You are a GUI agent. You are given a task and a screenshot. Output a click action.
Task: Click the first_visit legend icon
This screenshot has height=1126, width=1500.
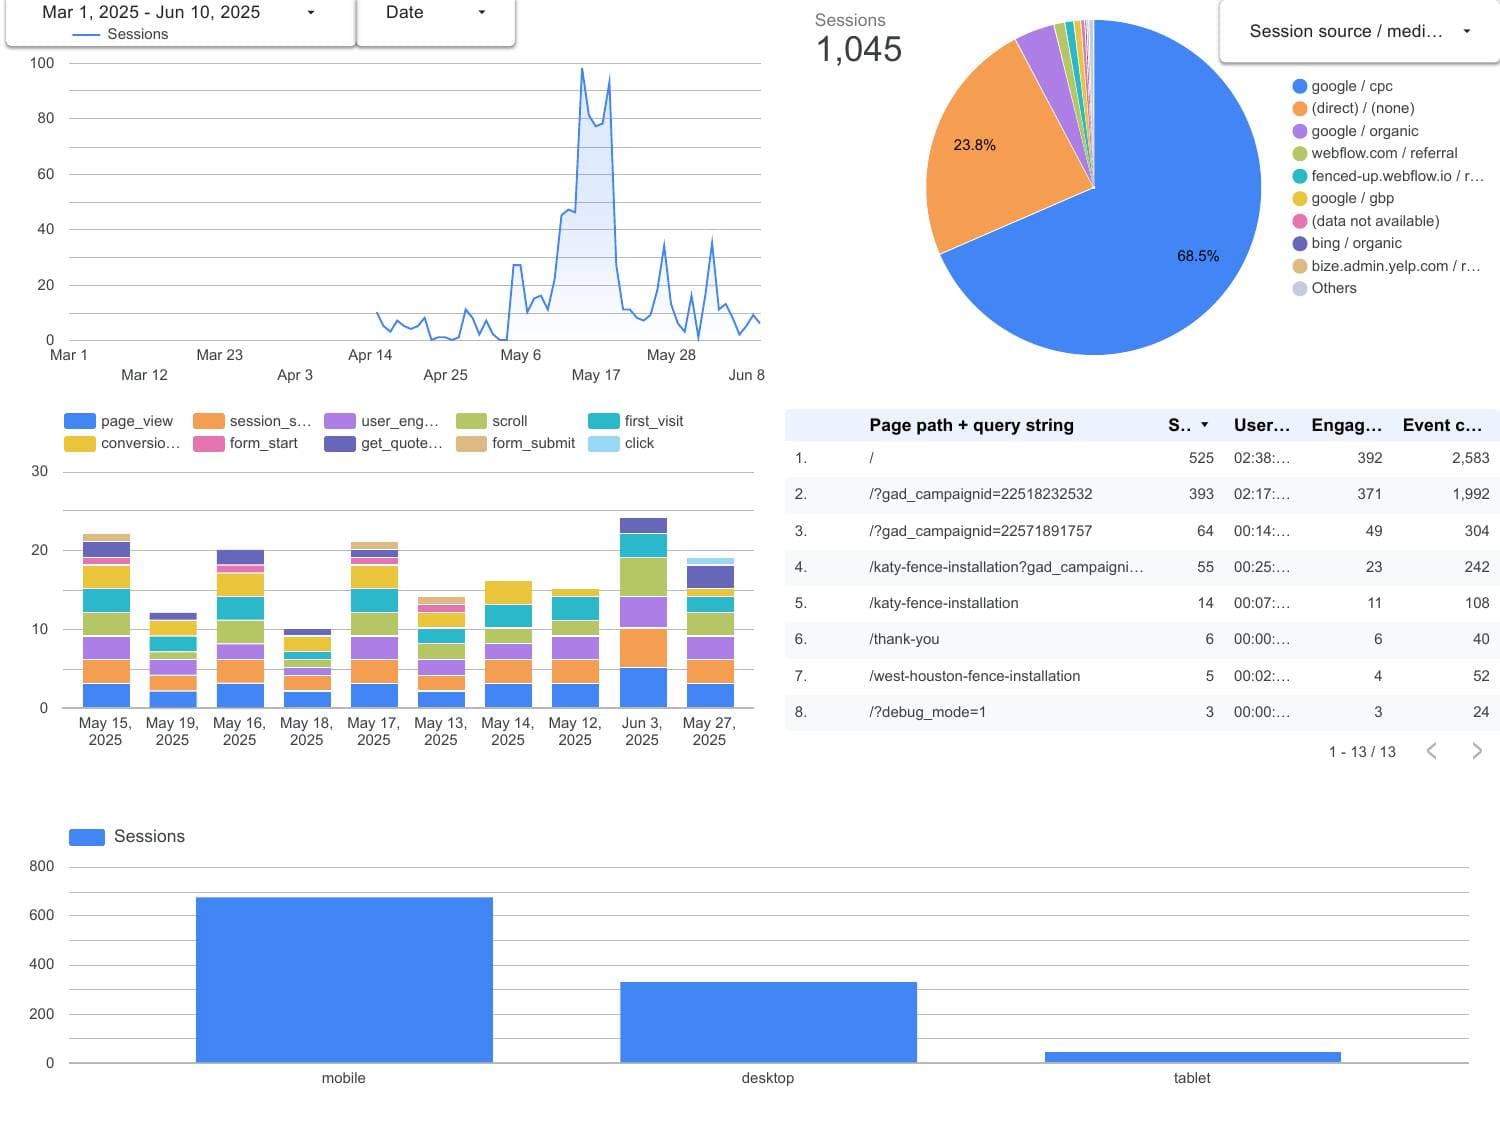click(604, 421)
